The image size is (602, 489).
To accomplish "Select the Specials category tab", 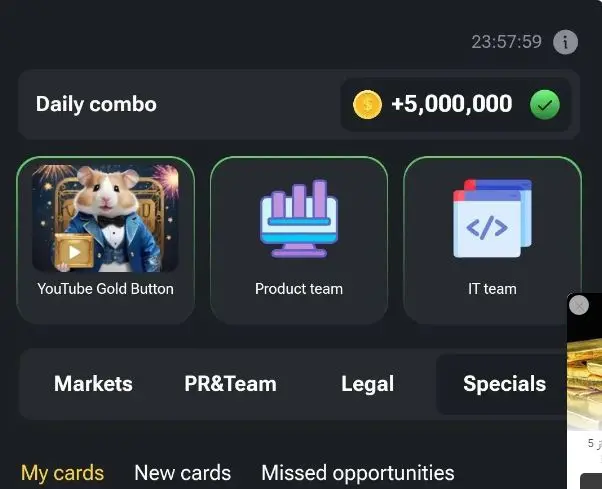I will click(504, 383).
